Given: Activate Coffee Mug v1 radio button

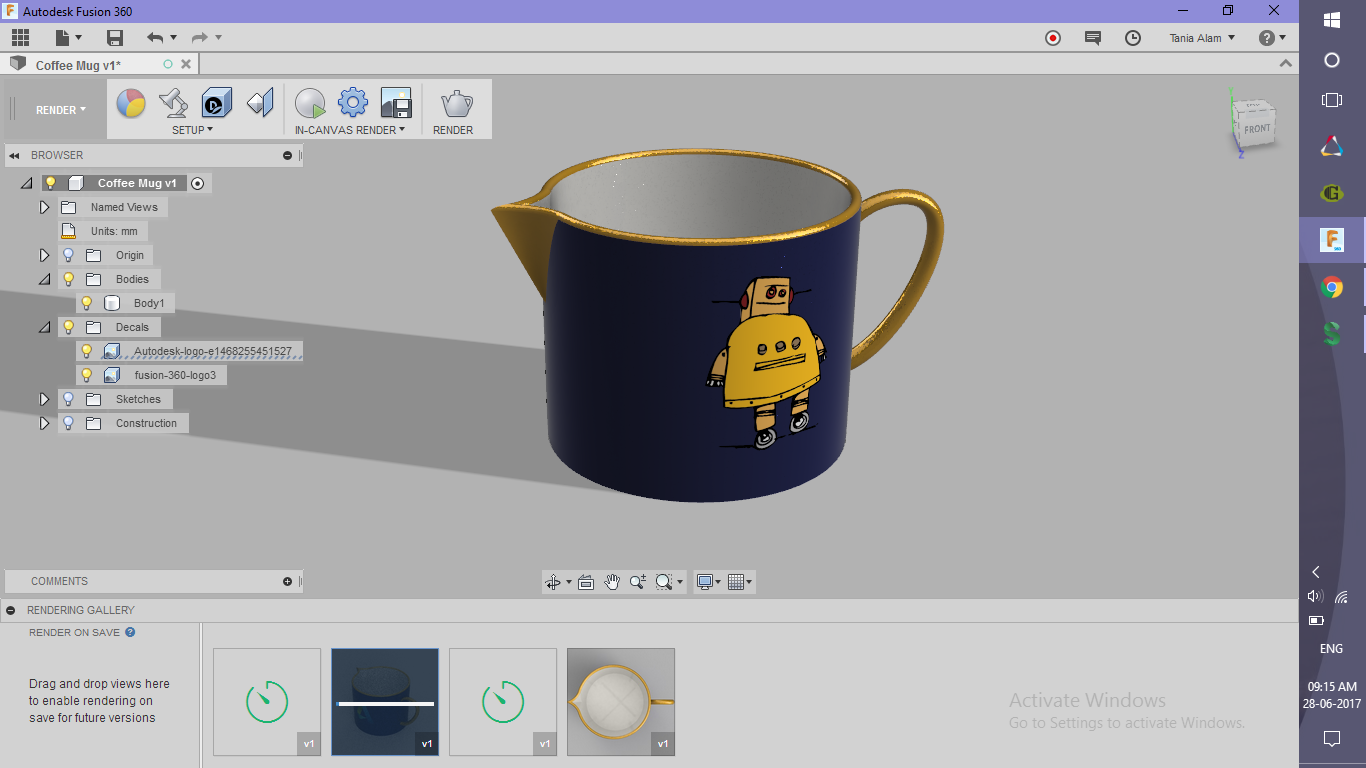Looking at the screenshot, I should [x=198, y=183].
